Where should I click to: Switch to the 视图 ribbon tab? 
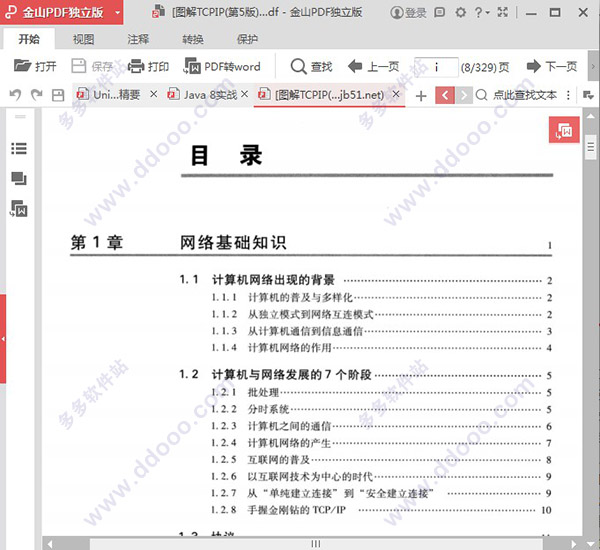click(x=83, y=39)
